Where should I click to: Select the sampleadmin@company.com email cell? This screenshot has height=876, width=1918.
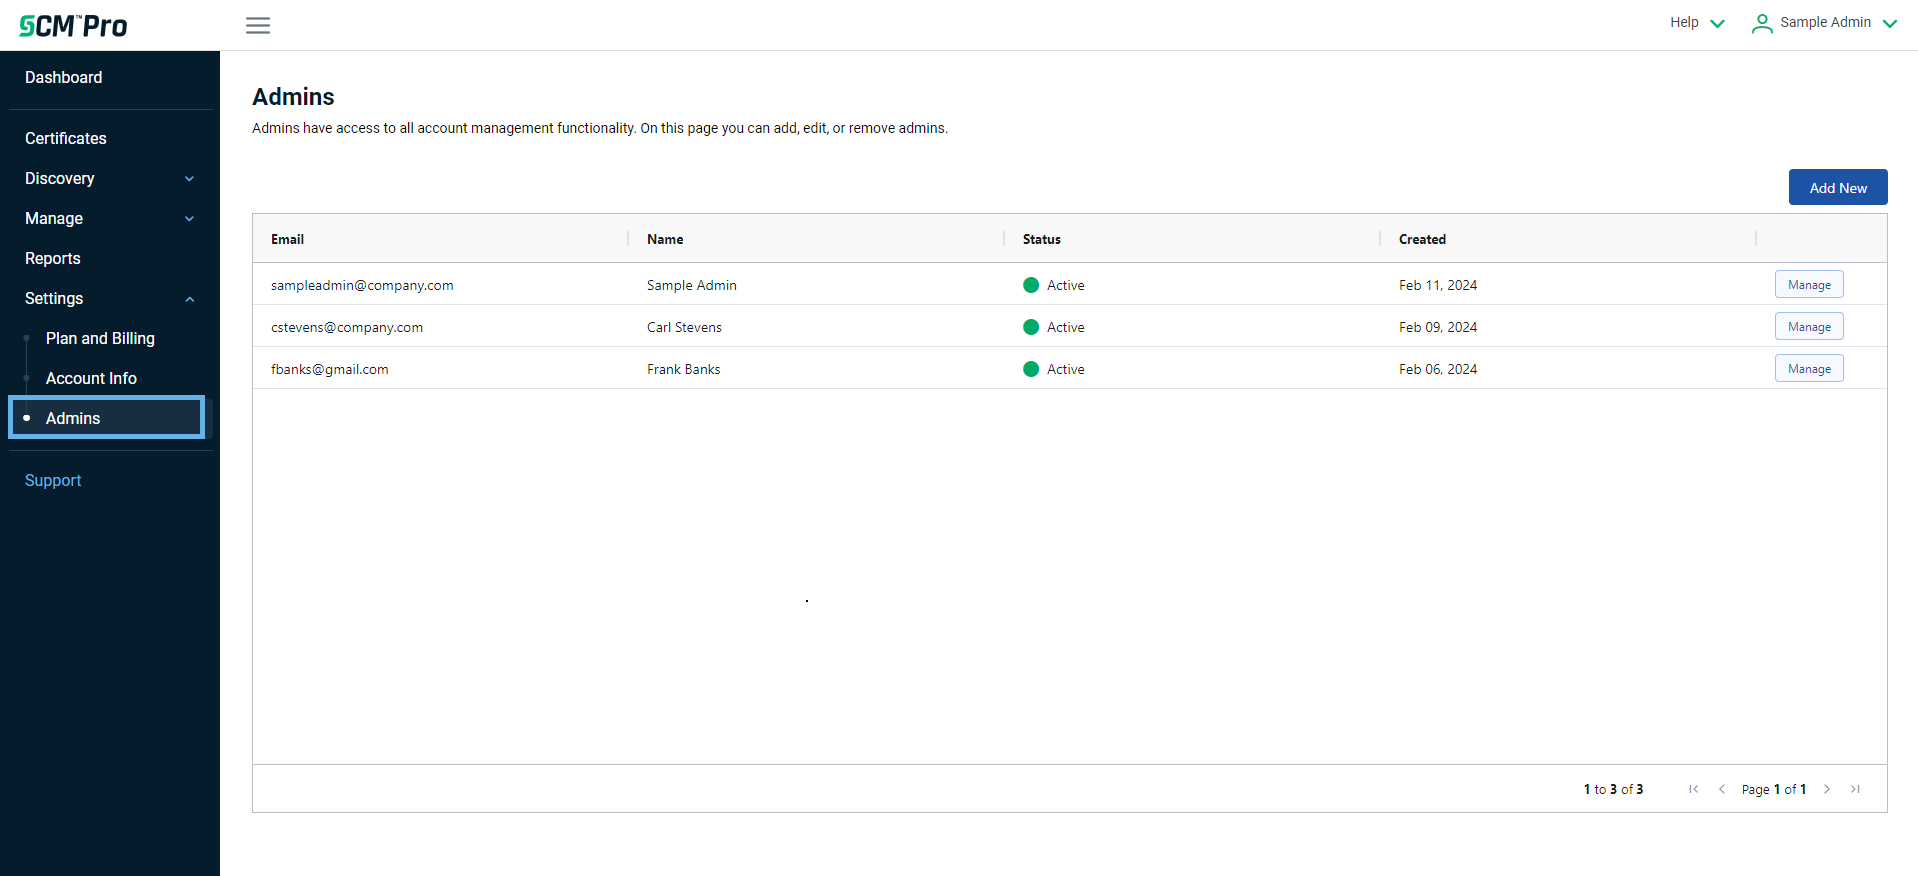362,285
